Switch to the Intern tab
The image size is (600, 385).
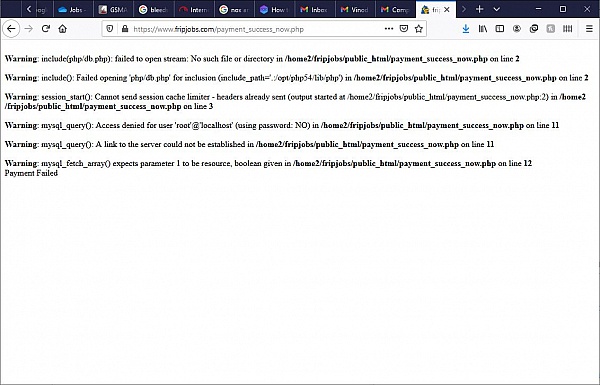click(194, 10)
